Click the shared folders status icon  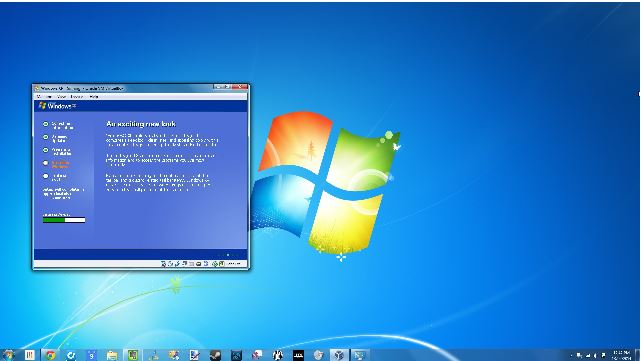[192, 264]
